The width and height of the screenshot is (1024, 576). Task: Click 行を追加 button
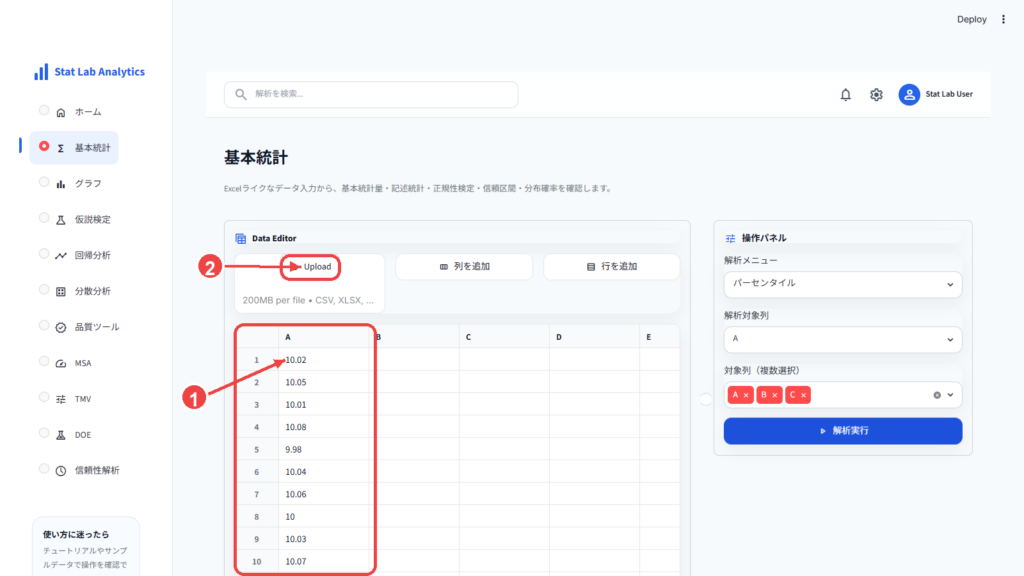[x=612, y=267]
